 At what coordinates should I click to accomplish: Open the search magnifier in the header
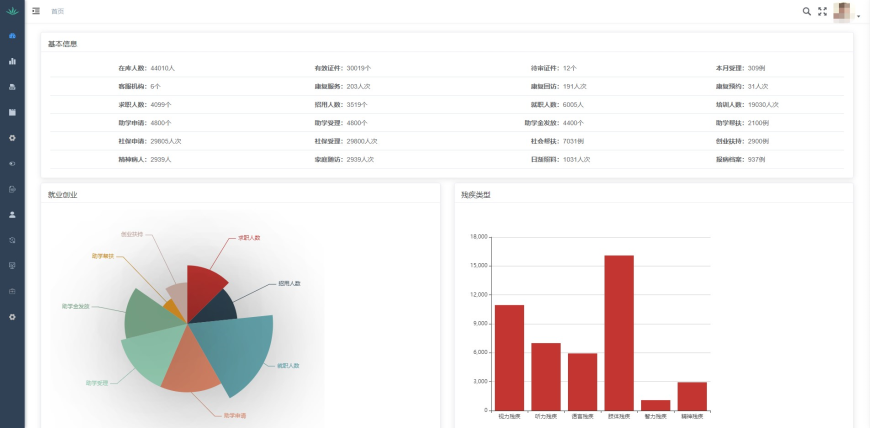tap(807, 11)
